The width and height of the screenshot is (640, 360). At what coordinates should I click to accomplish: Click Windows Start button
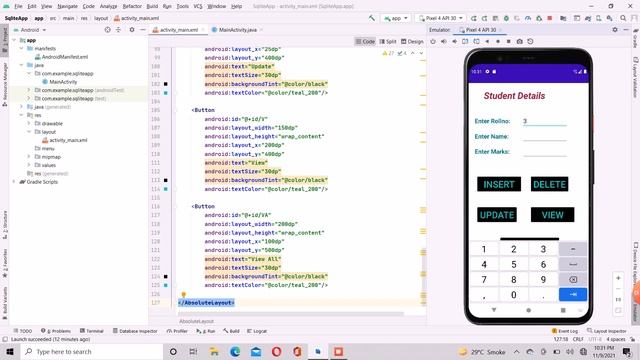click(x=10, y=351)
